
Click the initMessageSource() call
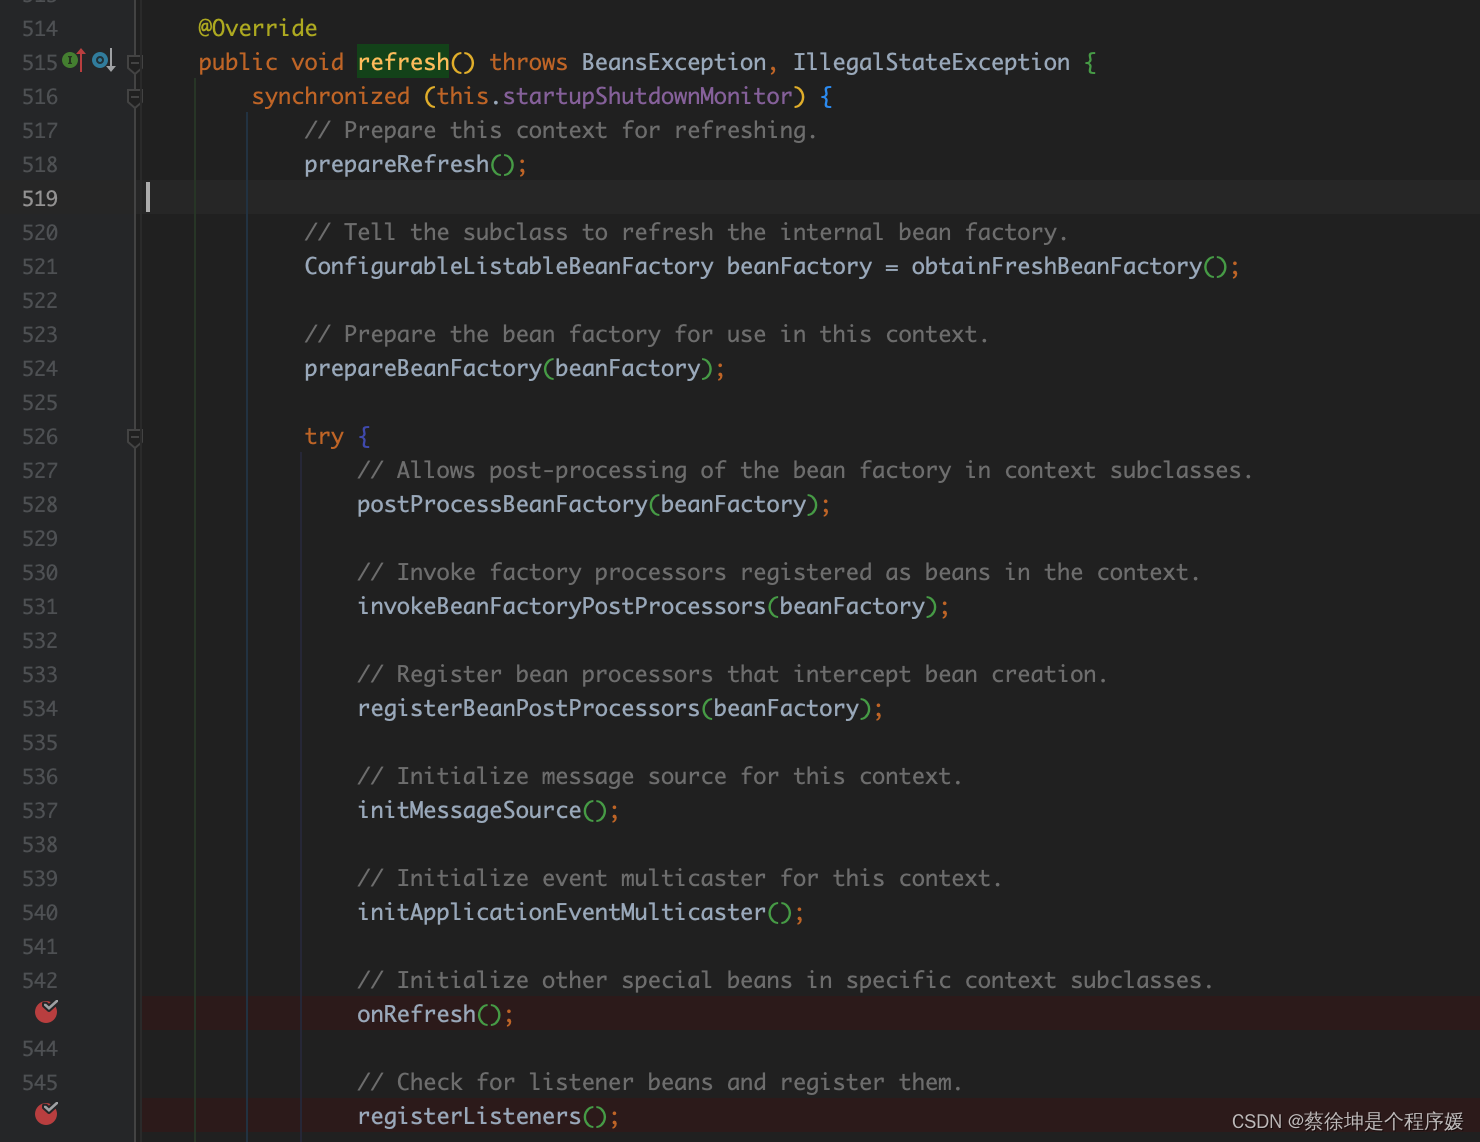[x=482, y=810]
